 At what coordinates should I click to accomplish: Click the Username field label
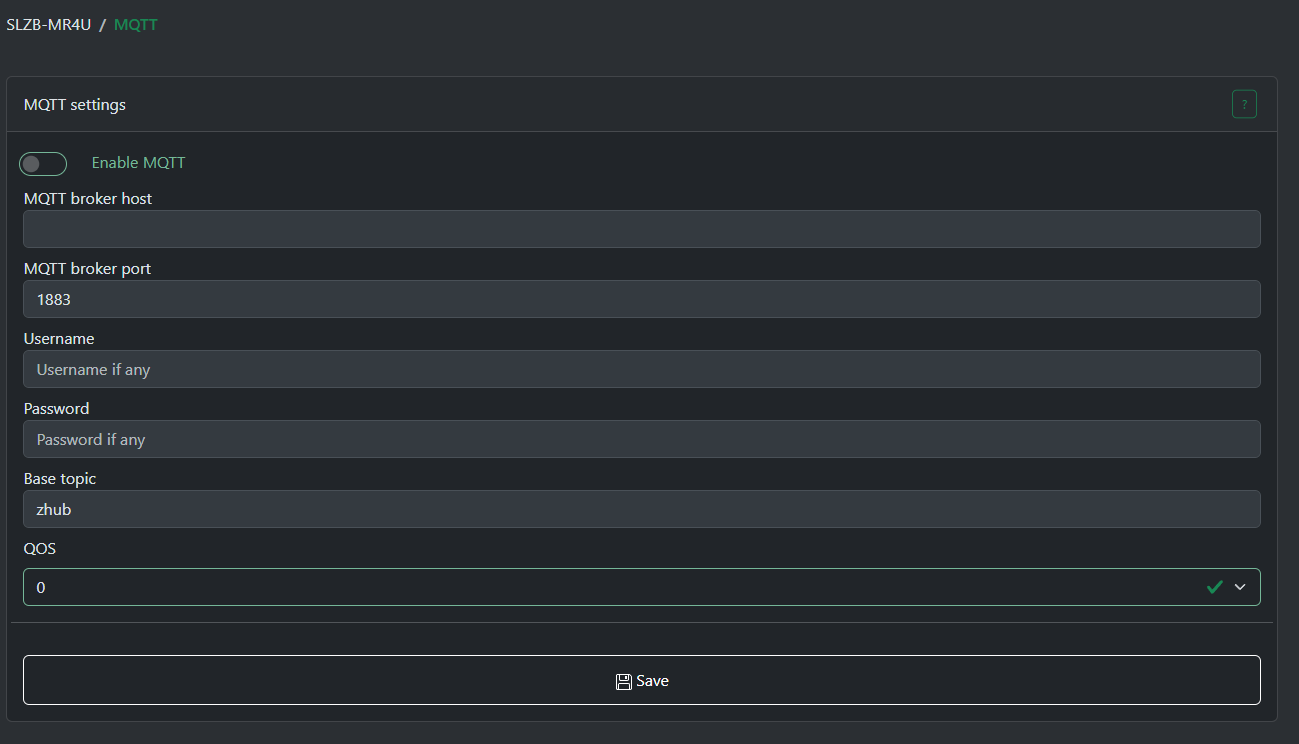coord(59,338)
